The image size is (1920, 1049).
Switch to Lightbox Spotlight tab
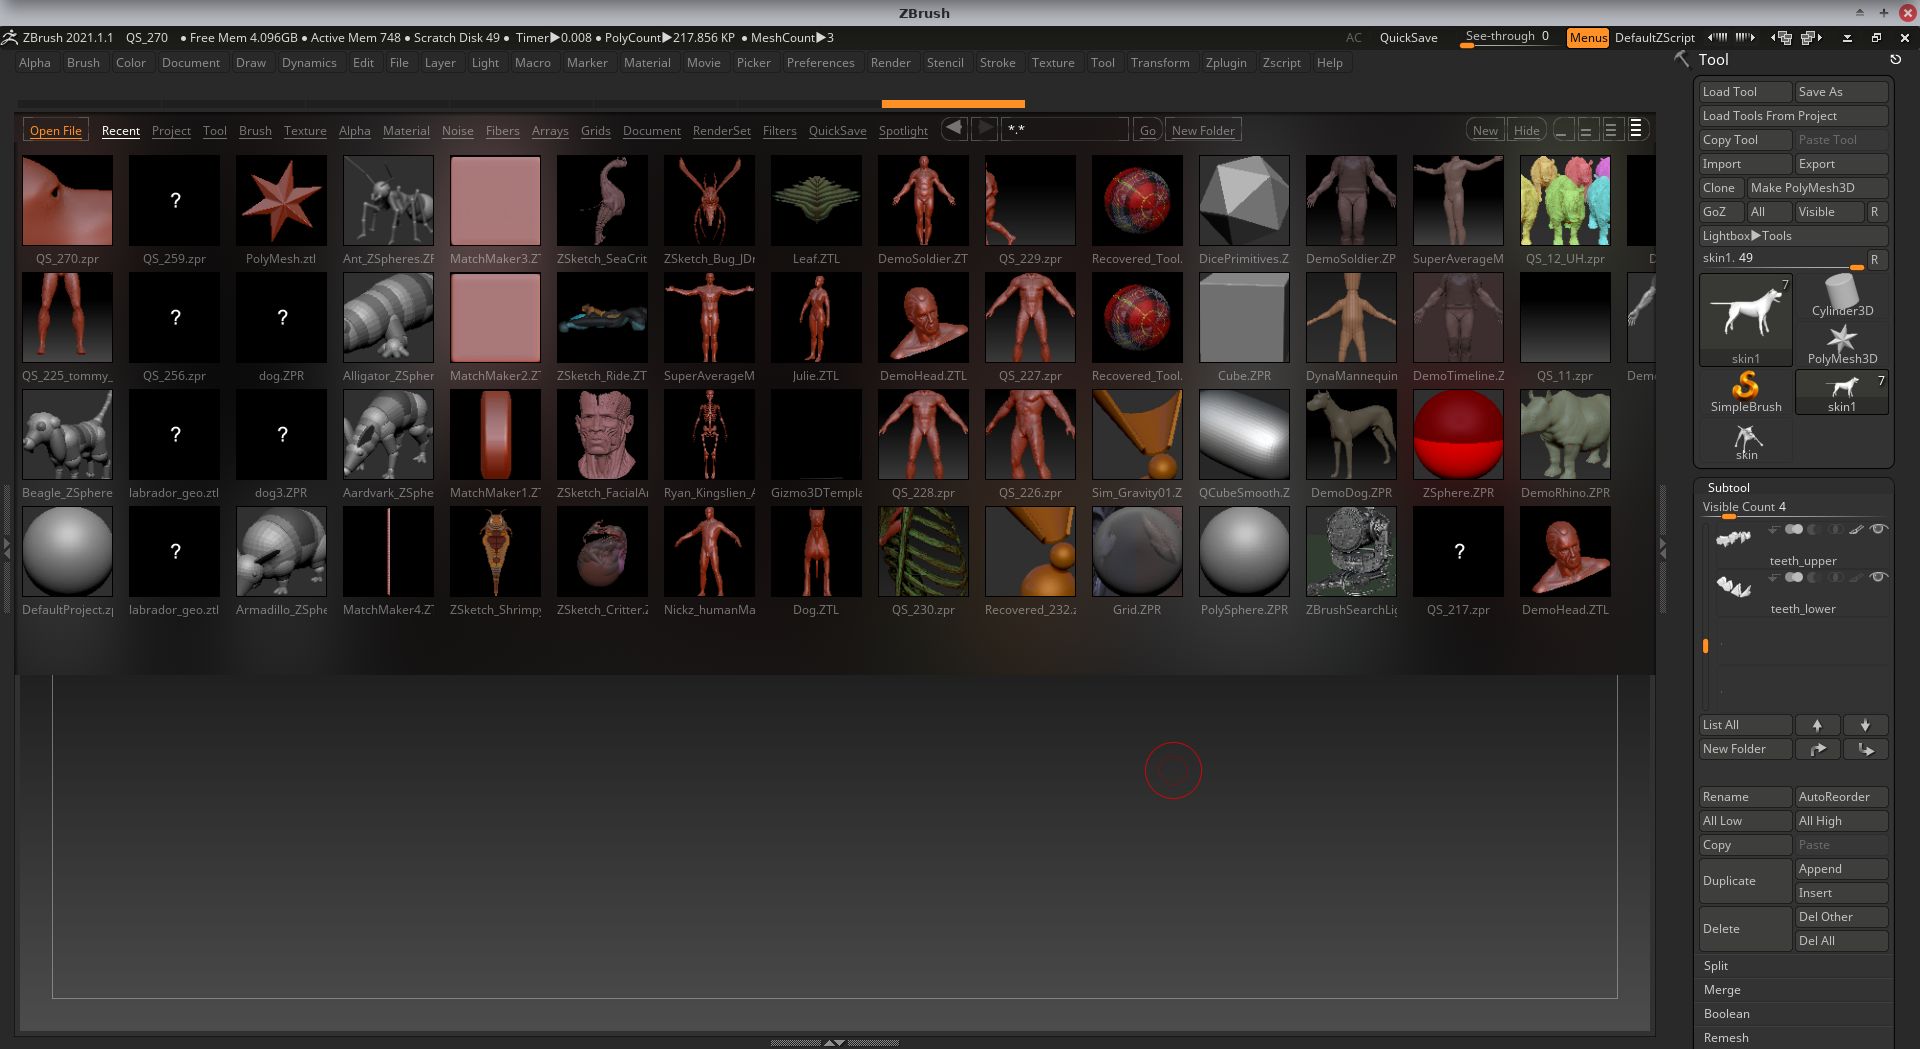tap(903, 131)
